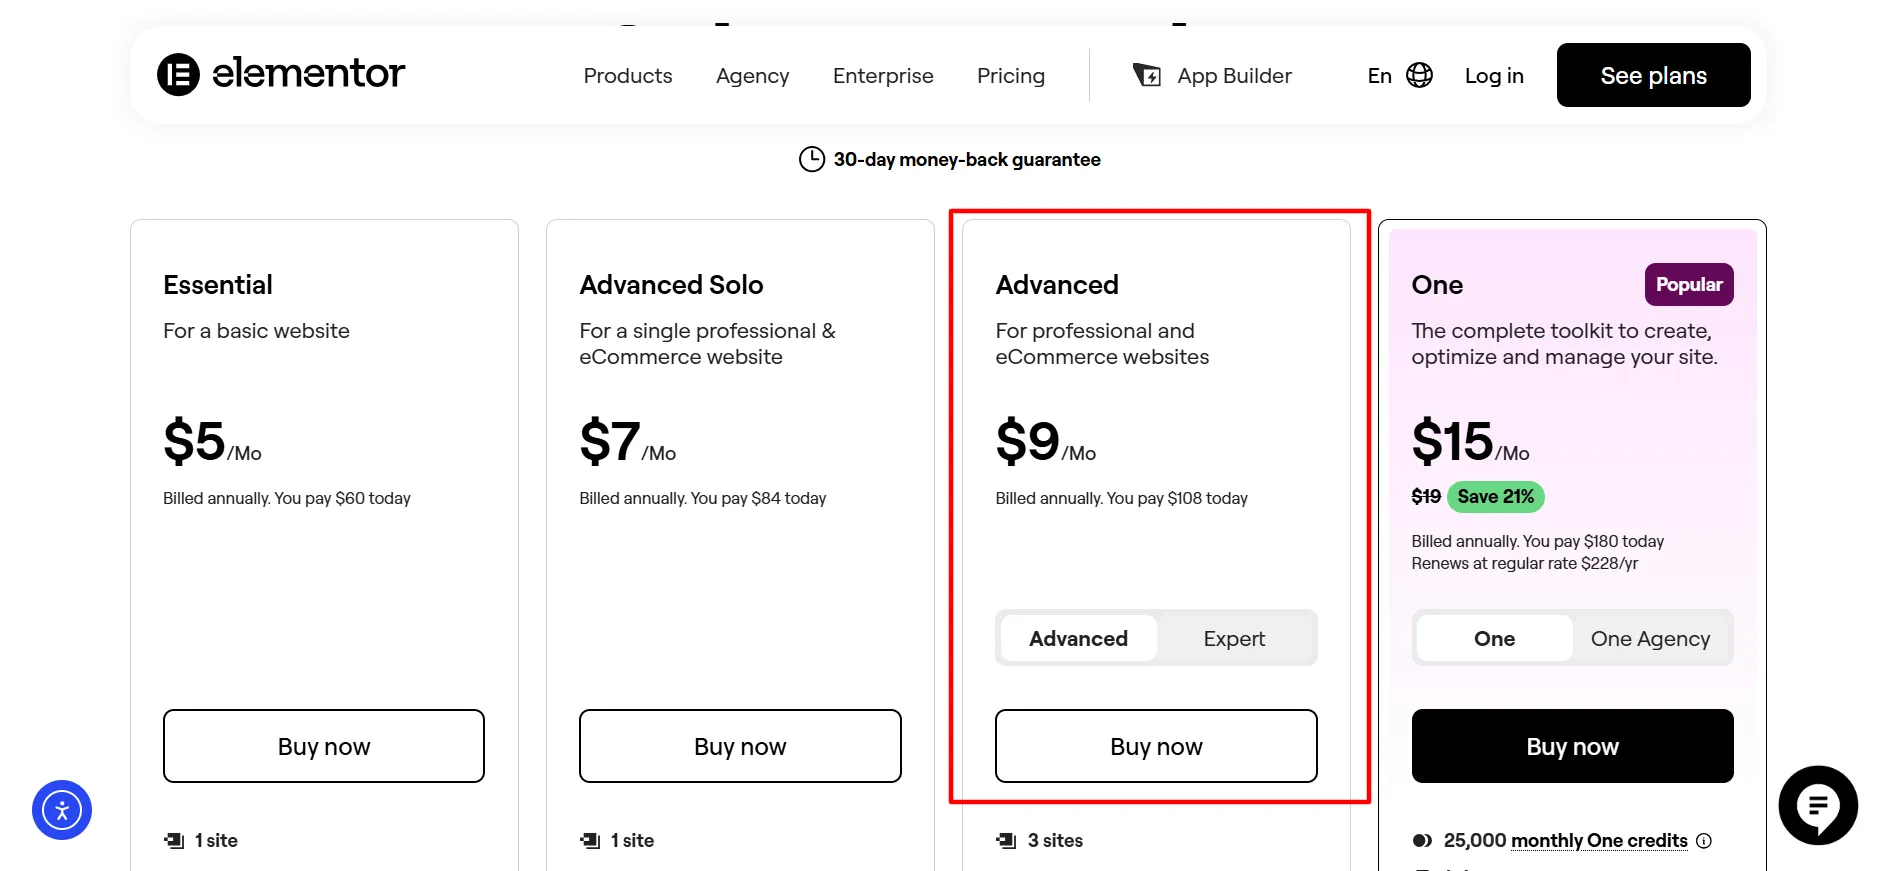
Task: Click the See plans button
Action: coord(1654,75)
